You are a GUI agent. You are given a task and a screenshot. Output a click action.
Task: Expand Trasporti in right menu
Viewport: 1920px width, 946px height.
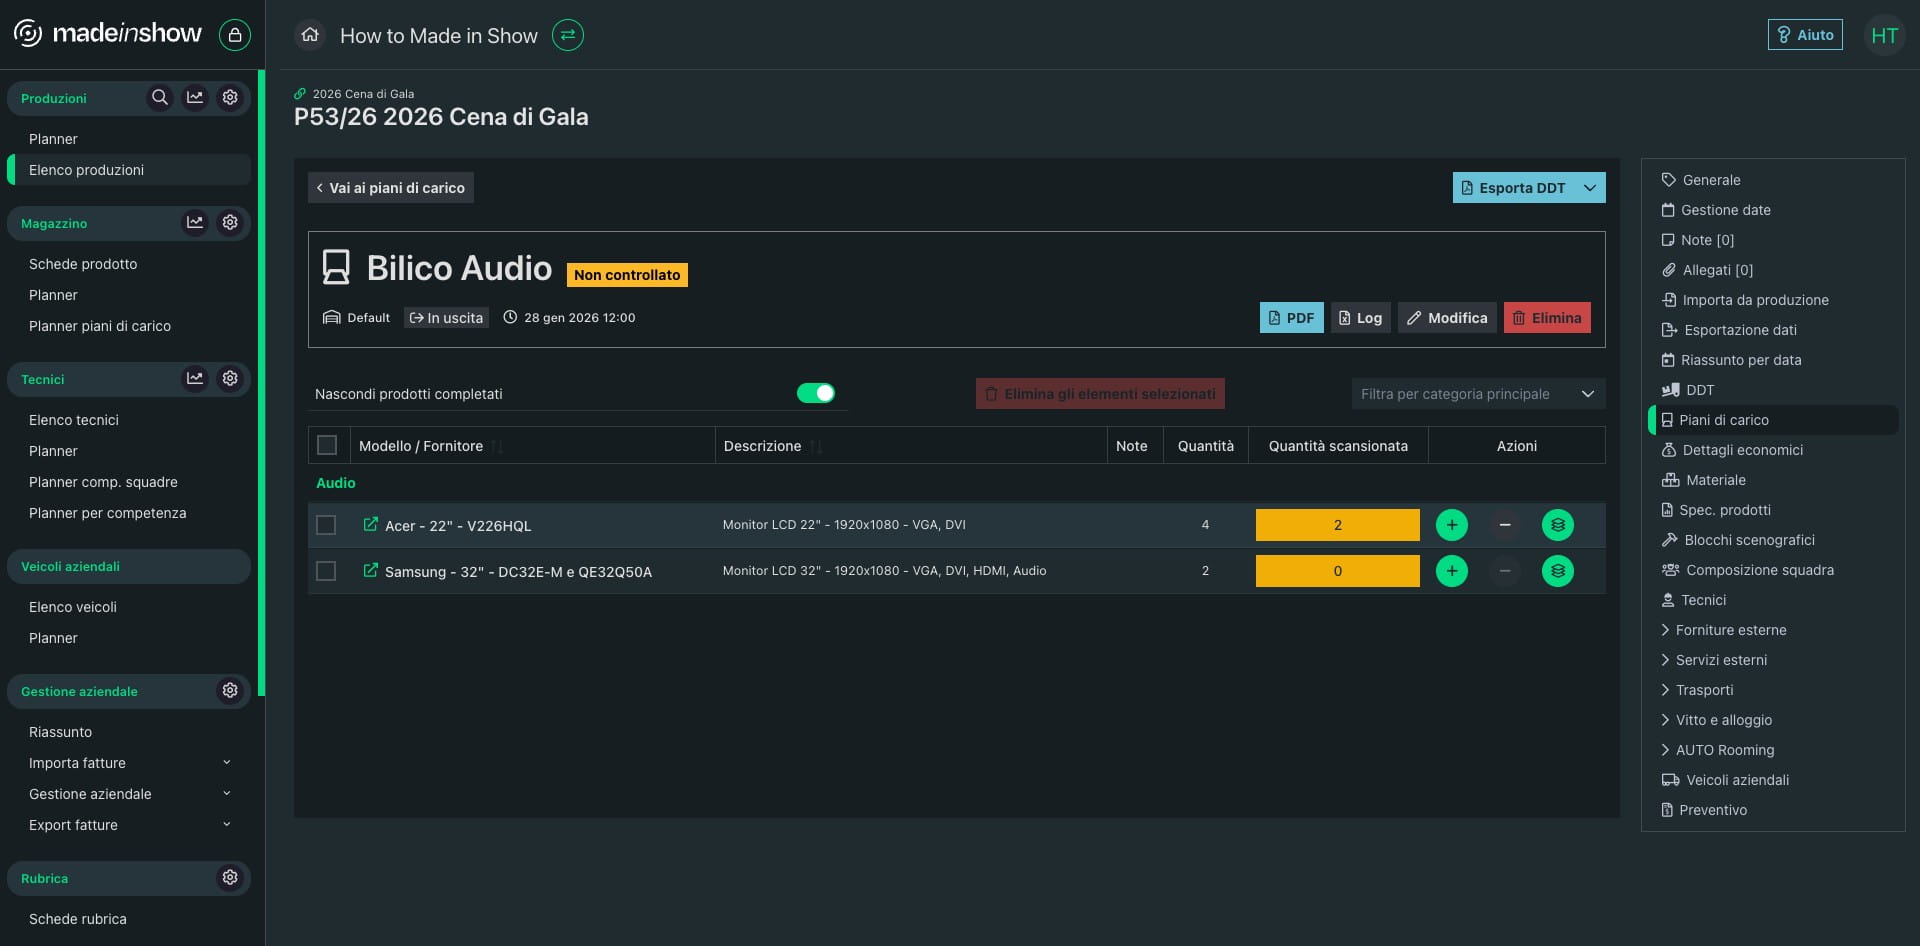pos(1697,690)
